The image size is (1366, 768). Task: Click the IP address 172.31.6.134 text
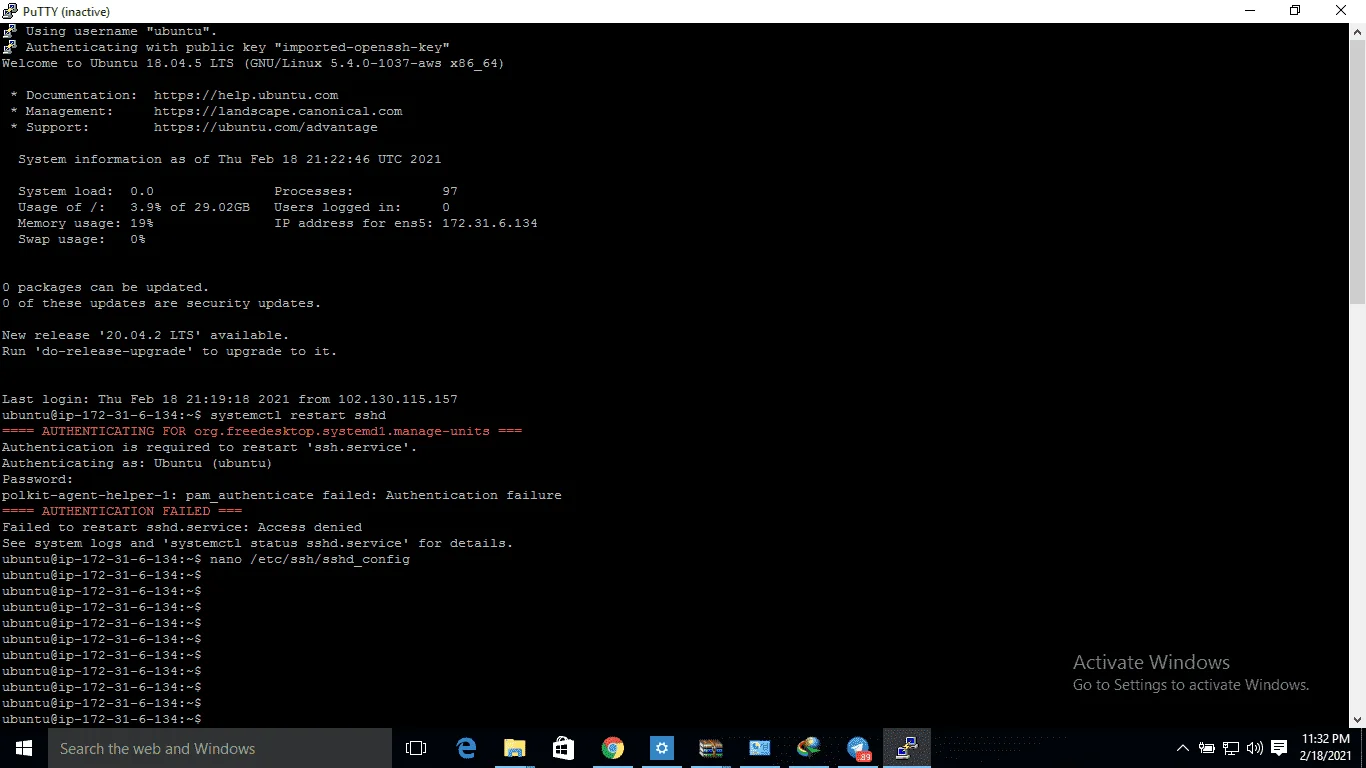(490, 223)
